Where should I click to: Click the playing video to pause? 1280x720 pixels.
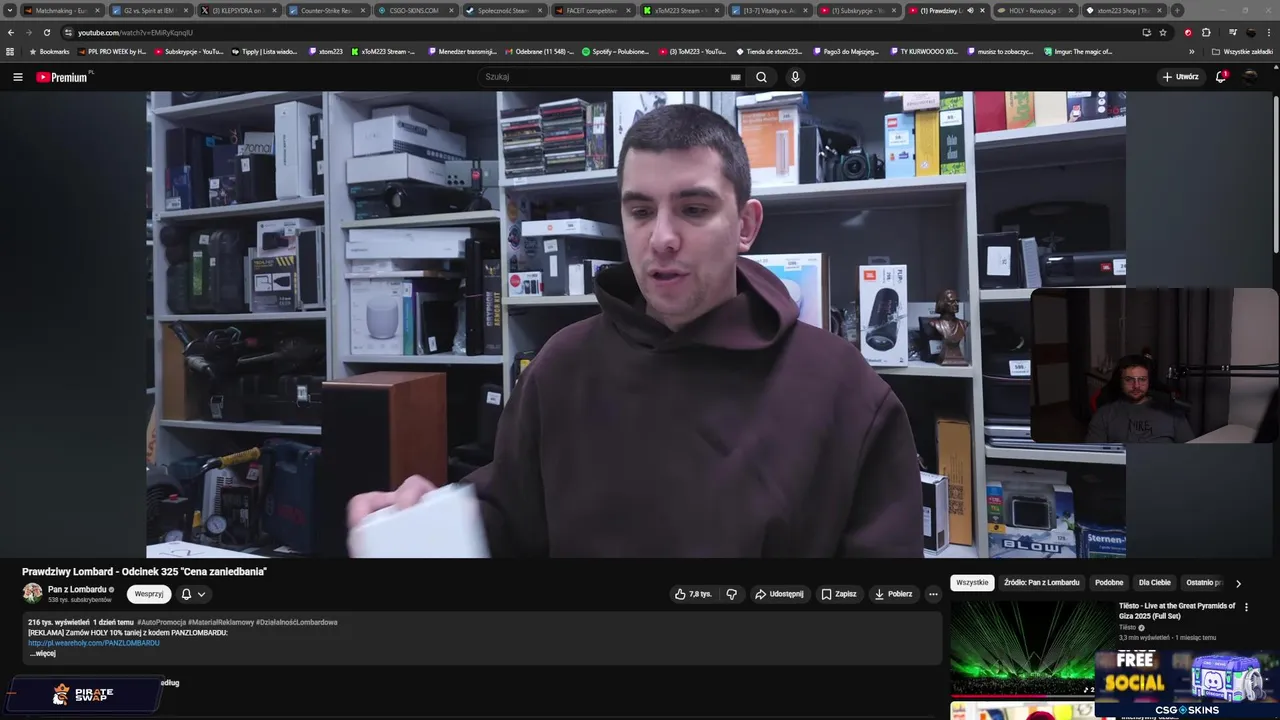click(636, 324)
